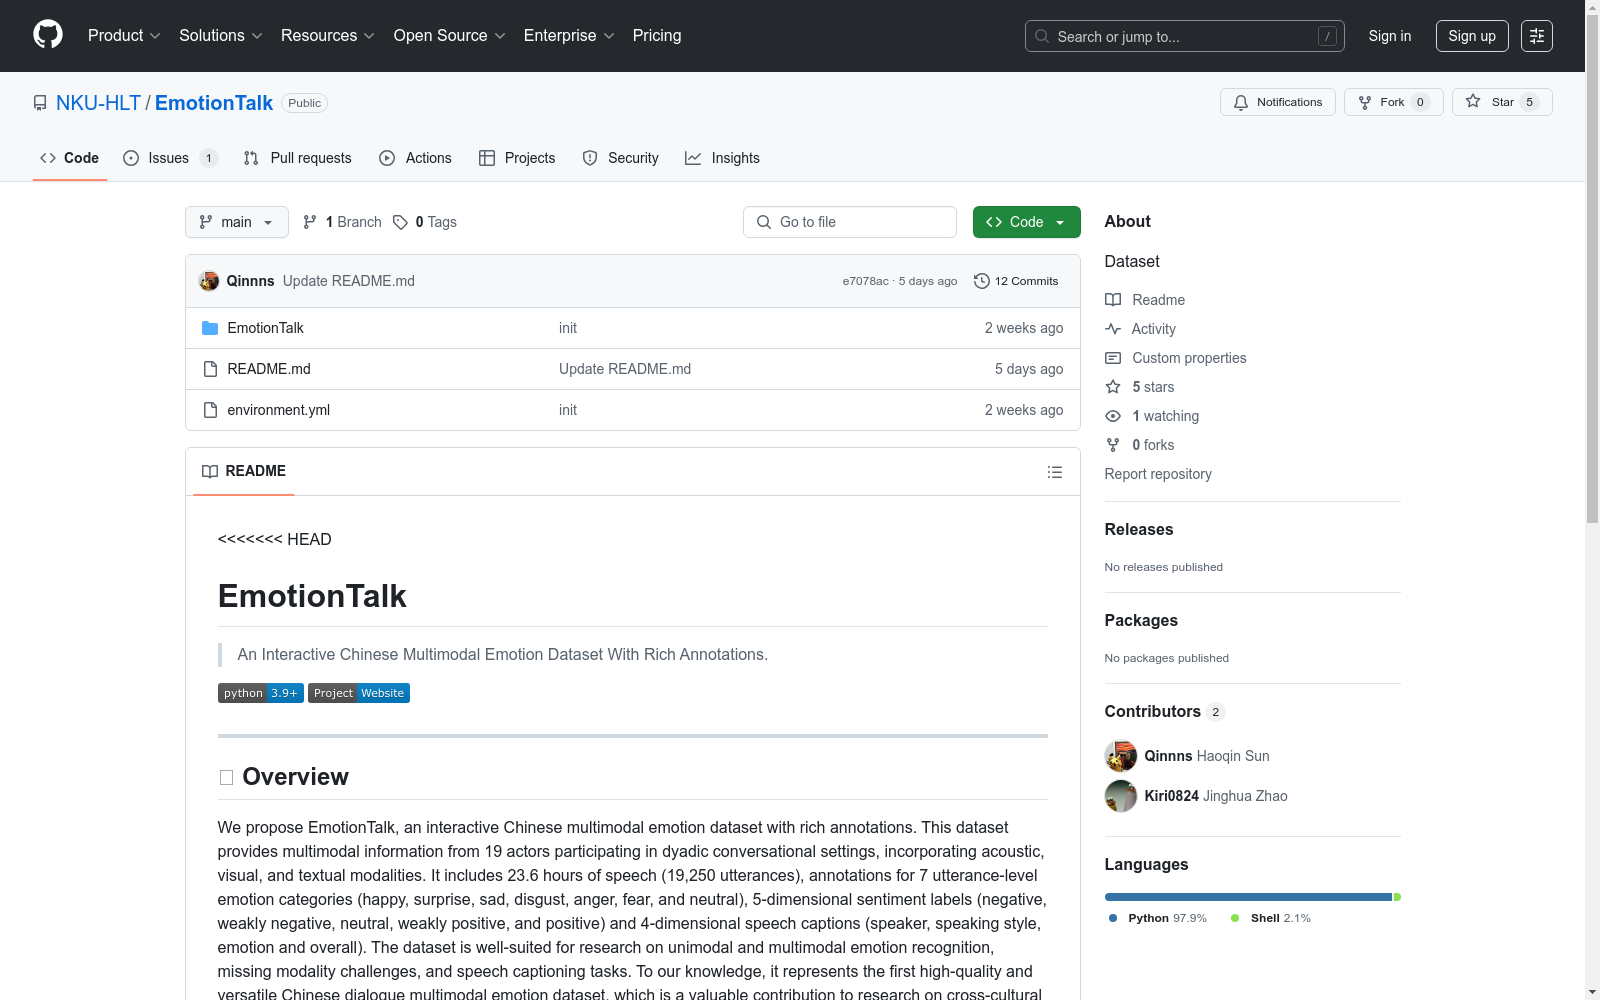This screenshot has width=1600, height=1000.
Task: Open README outline menu icon
Action: pyautogui.click(x=1055, y=472)
